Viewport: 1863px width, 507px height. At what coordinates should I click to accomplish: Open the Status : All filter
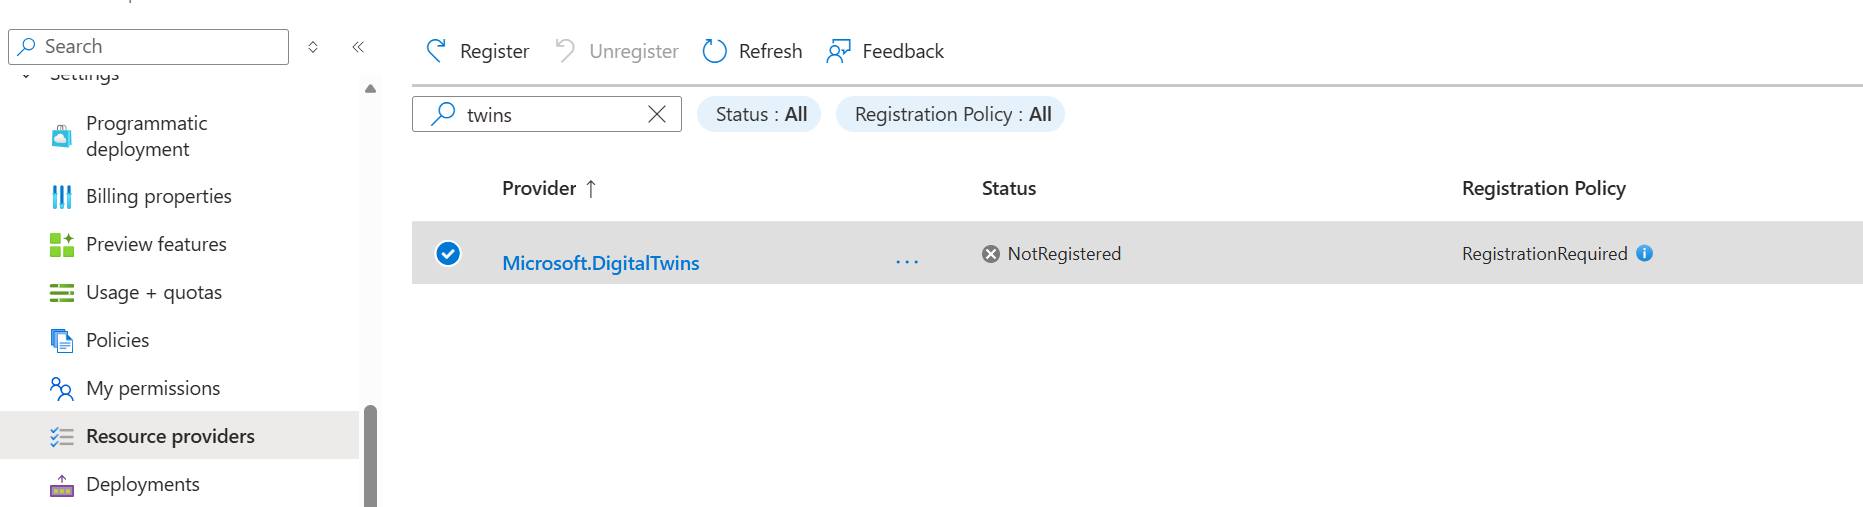coord(759,114)
